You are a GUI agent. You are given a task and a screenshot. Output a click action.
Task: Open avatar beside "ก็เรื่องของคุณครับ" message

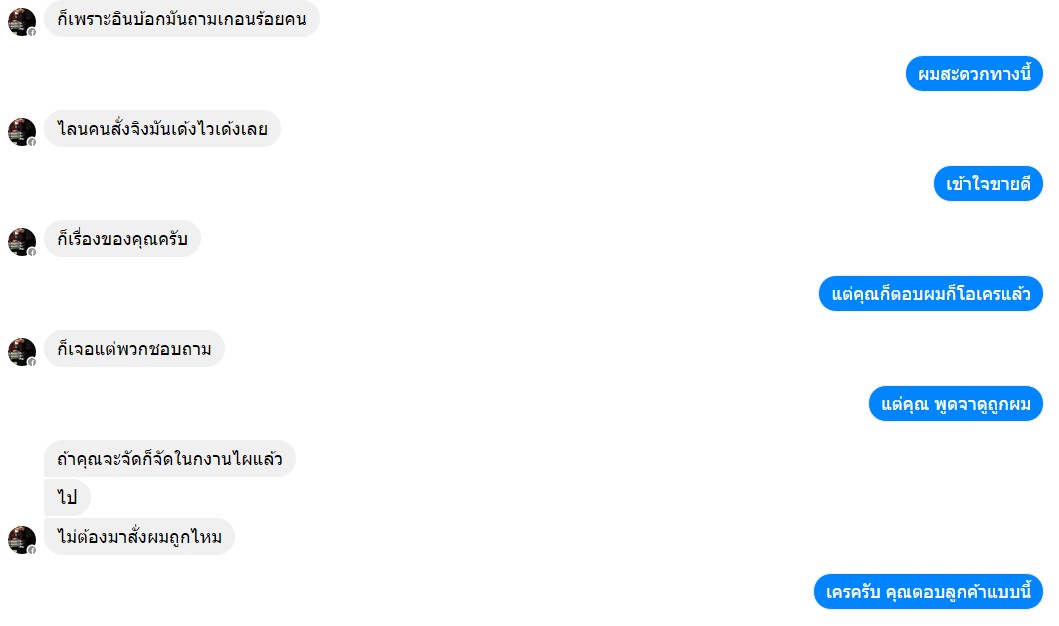(22, 242)
